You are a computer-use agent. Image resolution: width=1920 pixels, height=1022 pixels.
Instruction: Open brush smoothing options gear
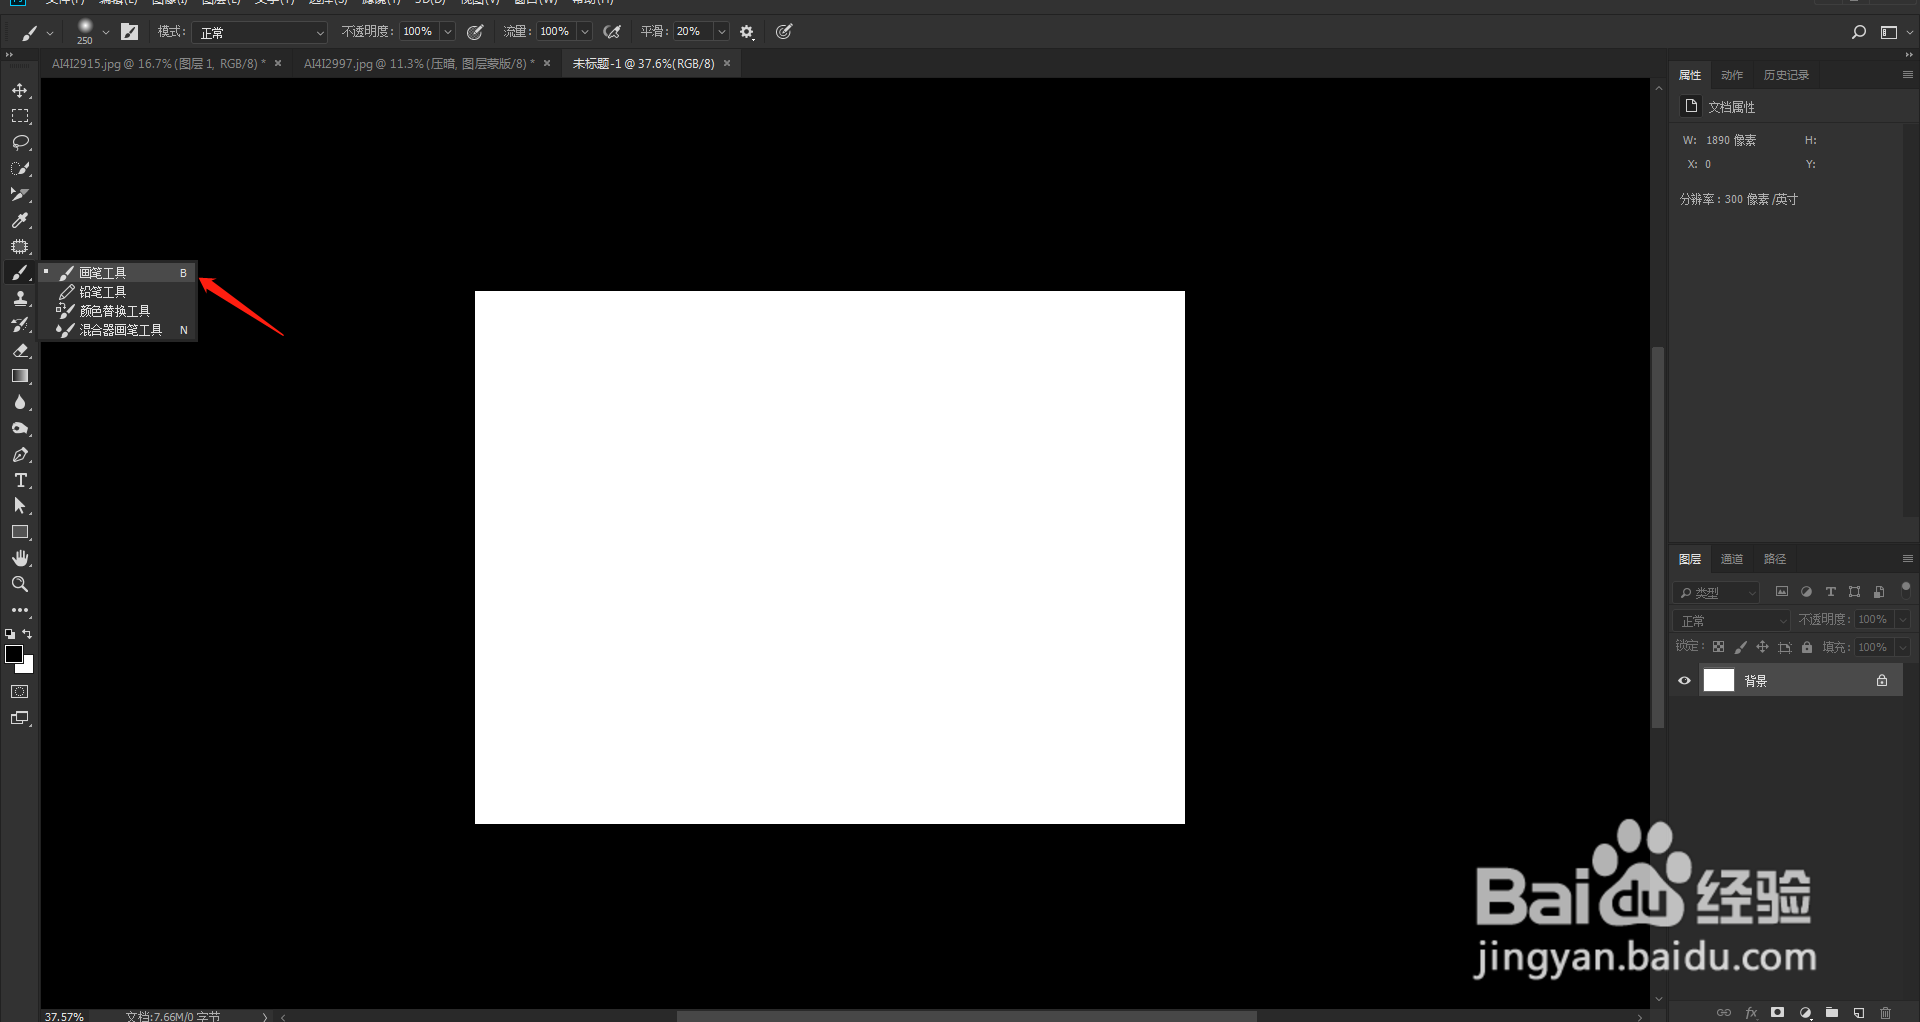pyautogui.click(x=747, y=32)
